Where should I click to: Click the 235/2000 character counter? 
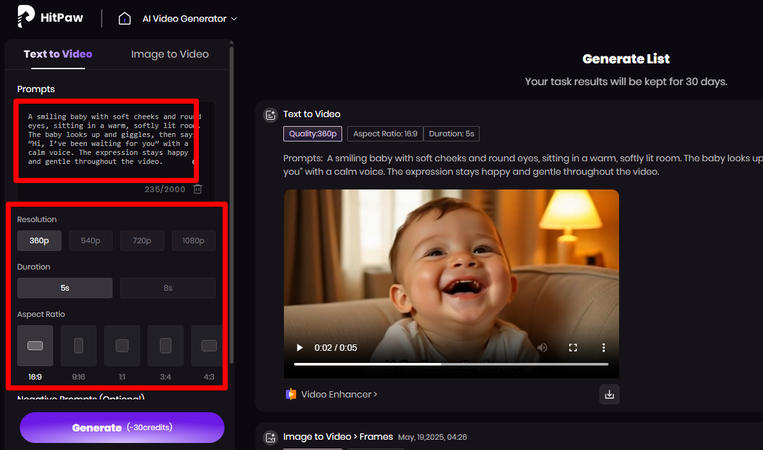(164, 189)
